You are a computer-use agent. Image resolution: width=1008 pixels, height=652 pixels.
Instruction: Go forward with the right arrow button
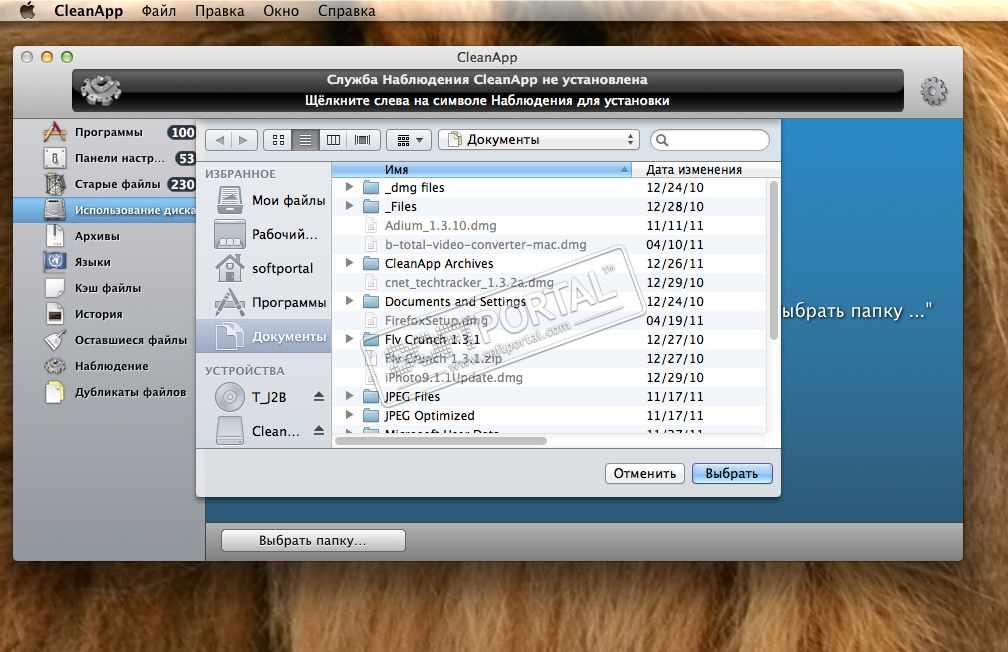244,140
